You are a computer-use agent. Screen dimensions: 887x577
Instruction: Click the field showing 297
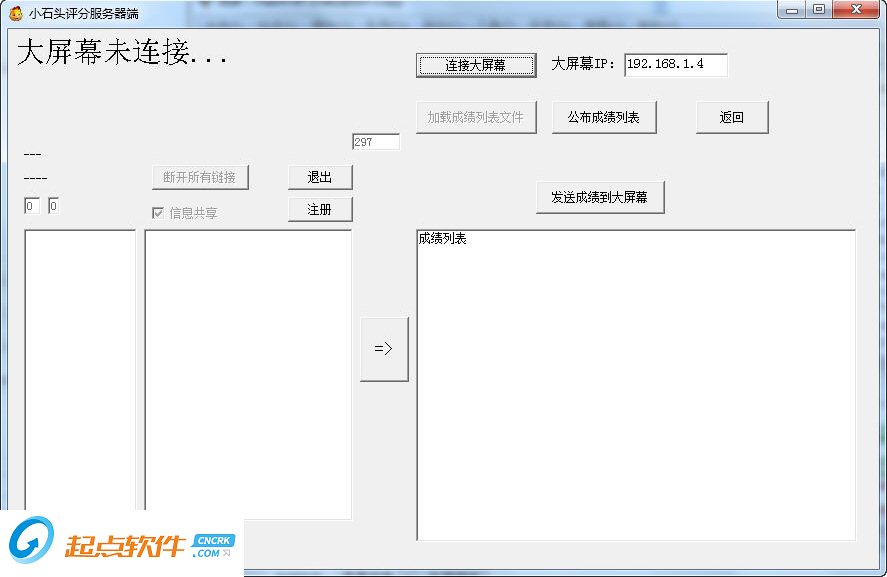click(x=375, y=141)
